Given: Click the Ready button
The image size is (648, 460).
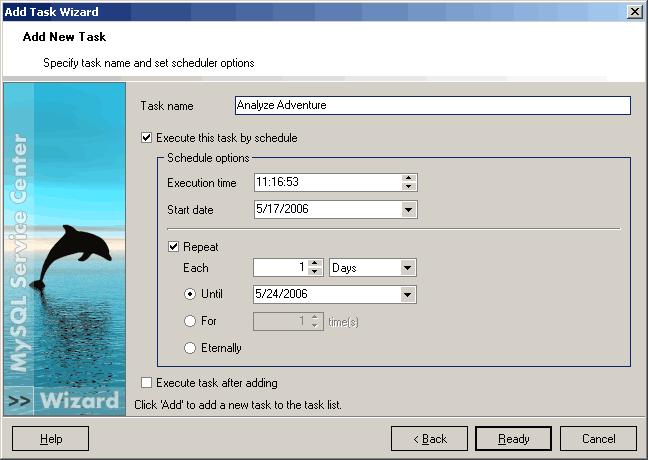Looking at the screenshot, I should pos(514,439).
